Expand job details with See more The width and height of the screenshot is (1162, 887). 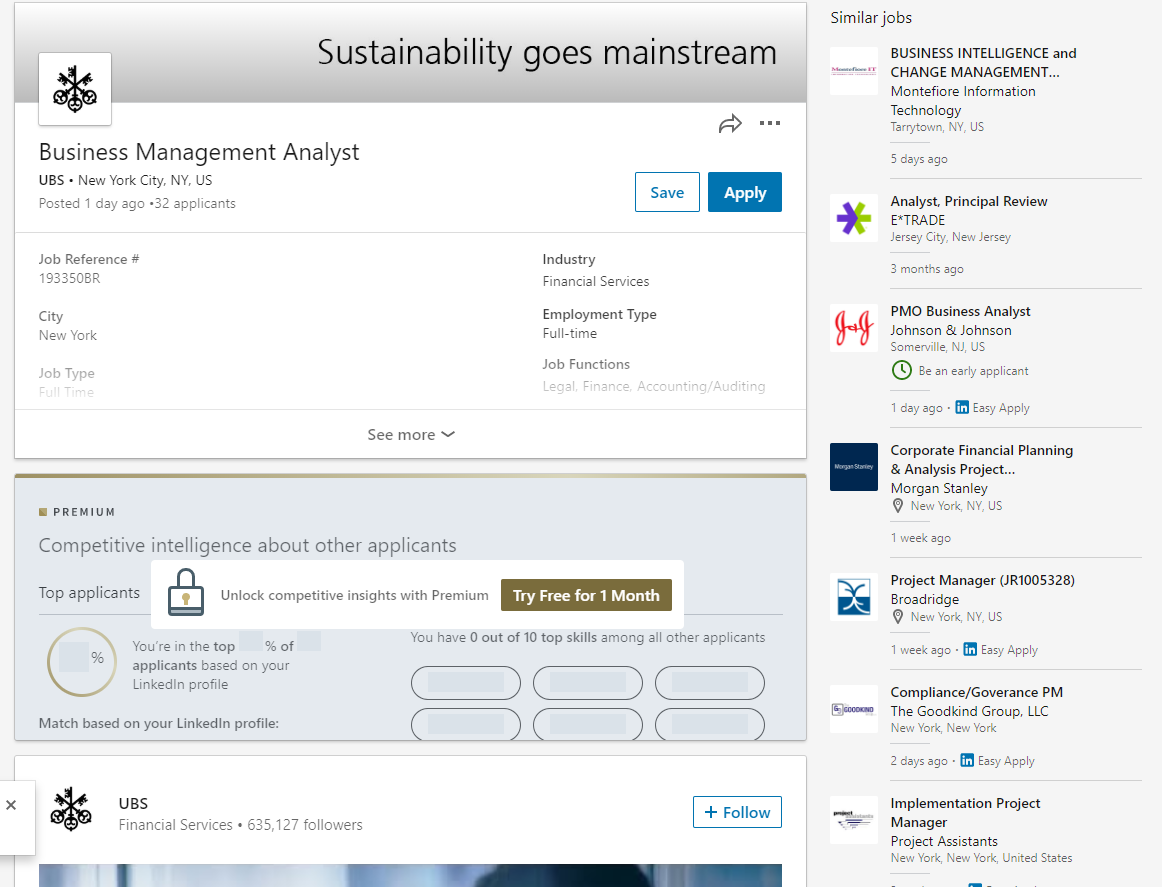[x=410, y=435]
